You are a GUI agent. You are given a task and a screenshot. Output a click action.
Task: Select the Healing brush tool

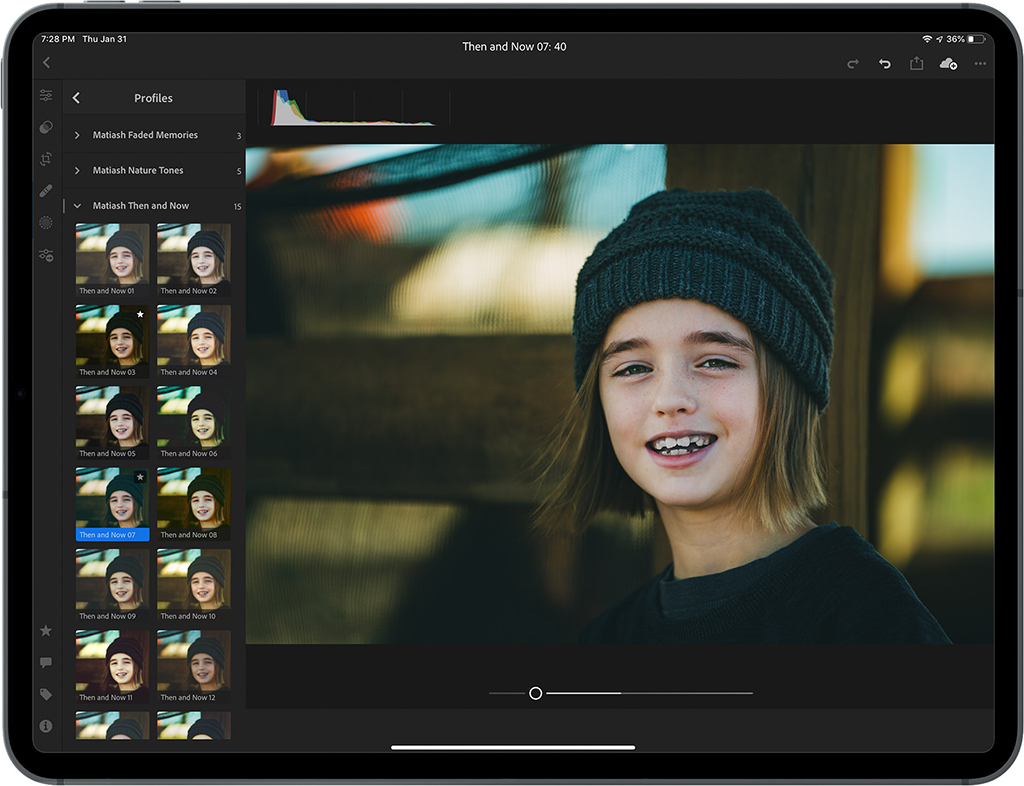(46, 190)
